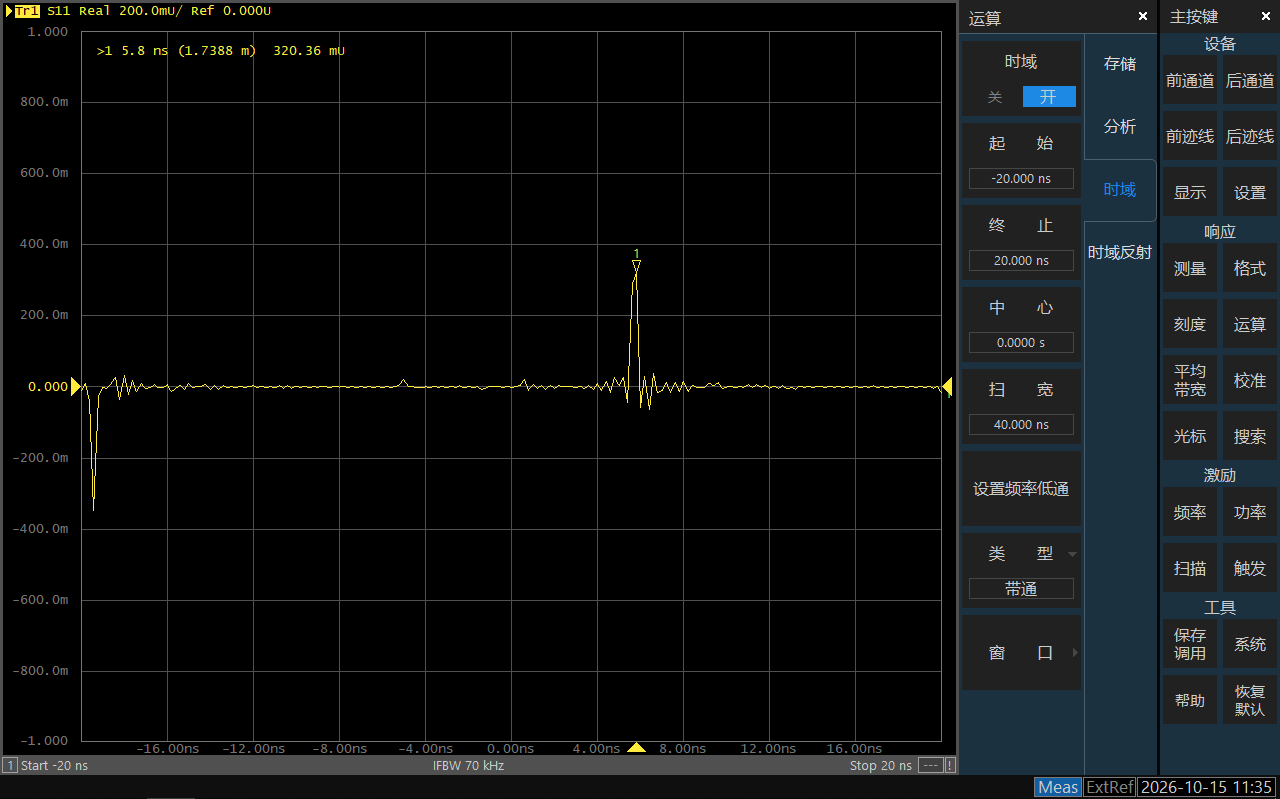The width and height of the screenshot is (1280, 799).
Task: Click the 中心 field showing 0.0000 s
Action: click(1021, 343)
